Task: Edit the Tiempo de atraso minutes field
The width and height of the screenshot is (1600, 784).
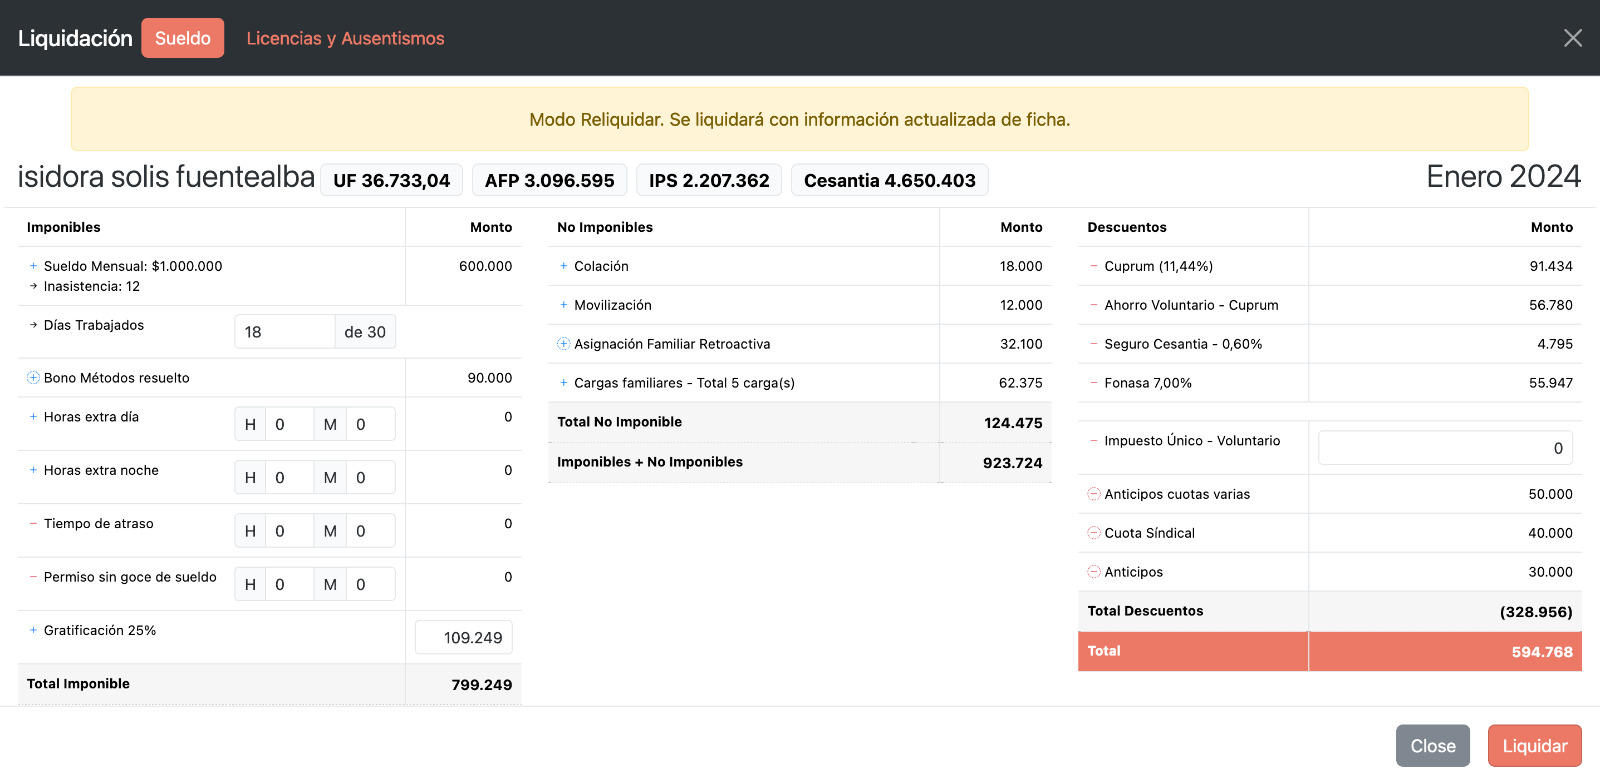Action: point(370,531)
